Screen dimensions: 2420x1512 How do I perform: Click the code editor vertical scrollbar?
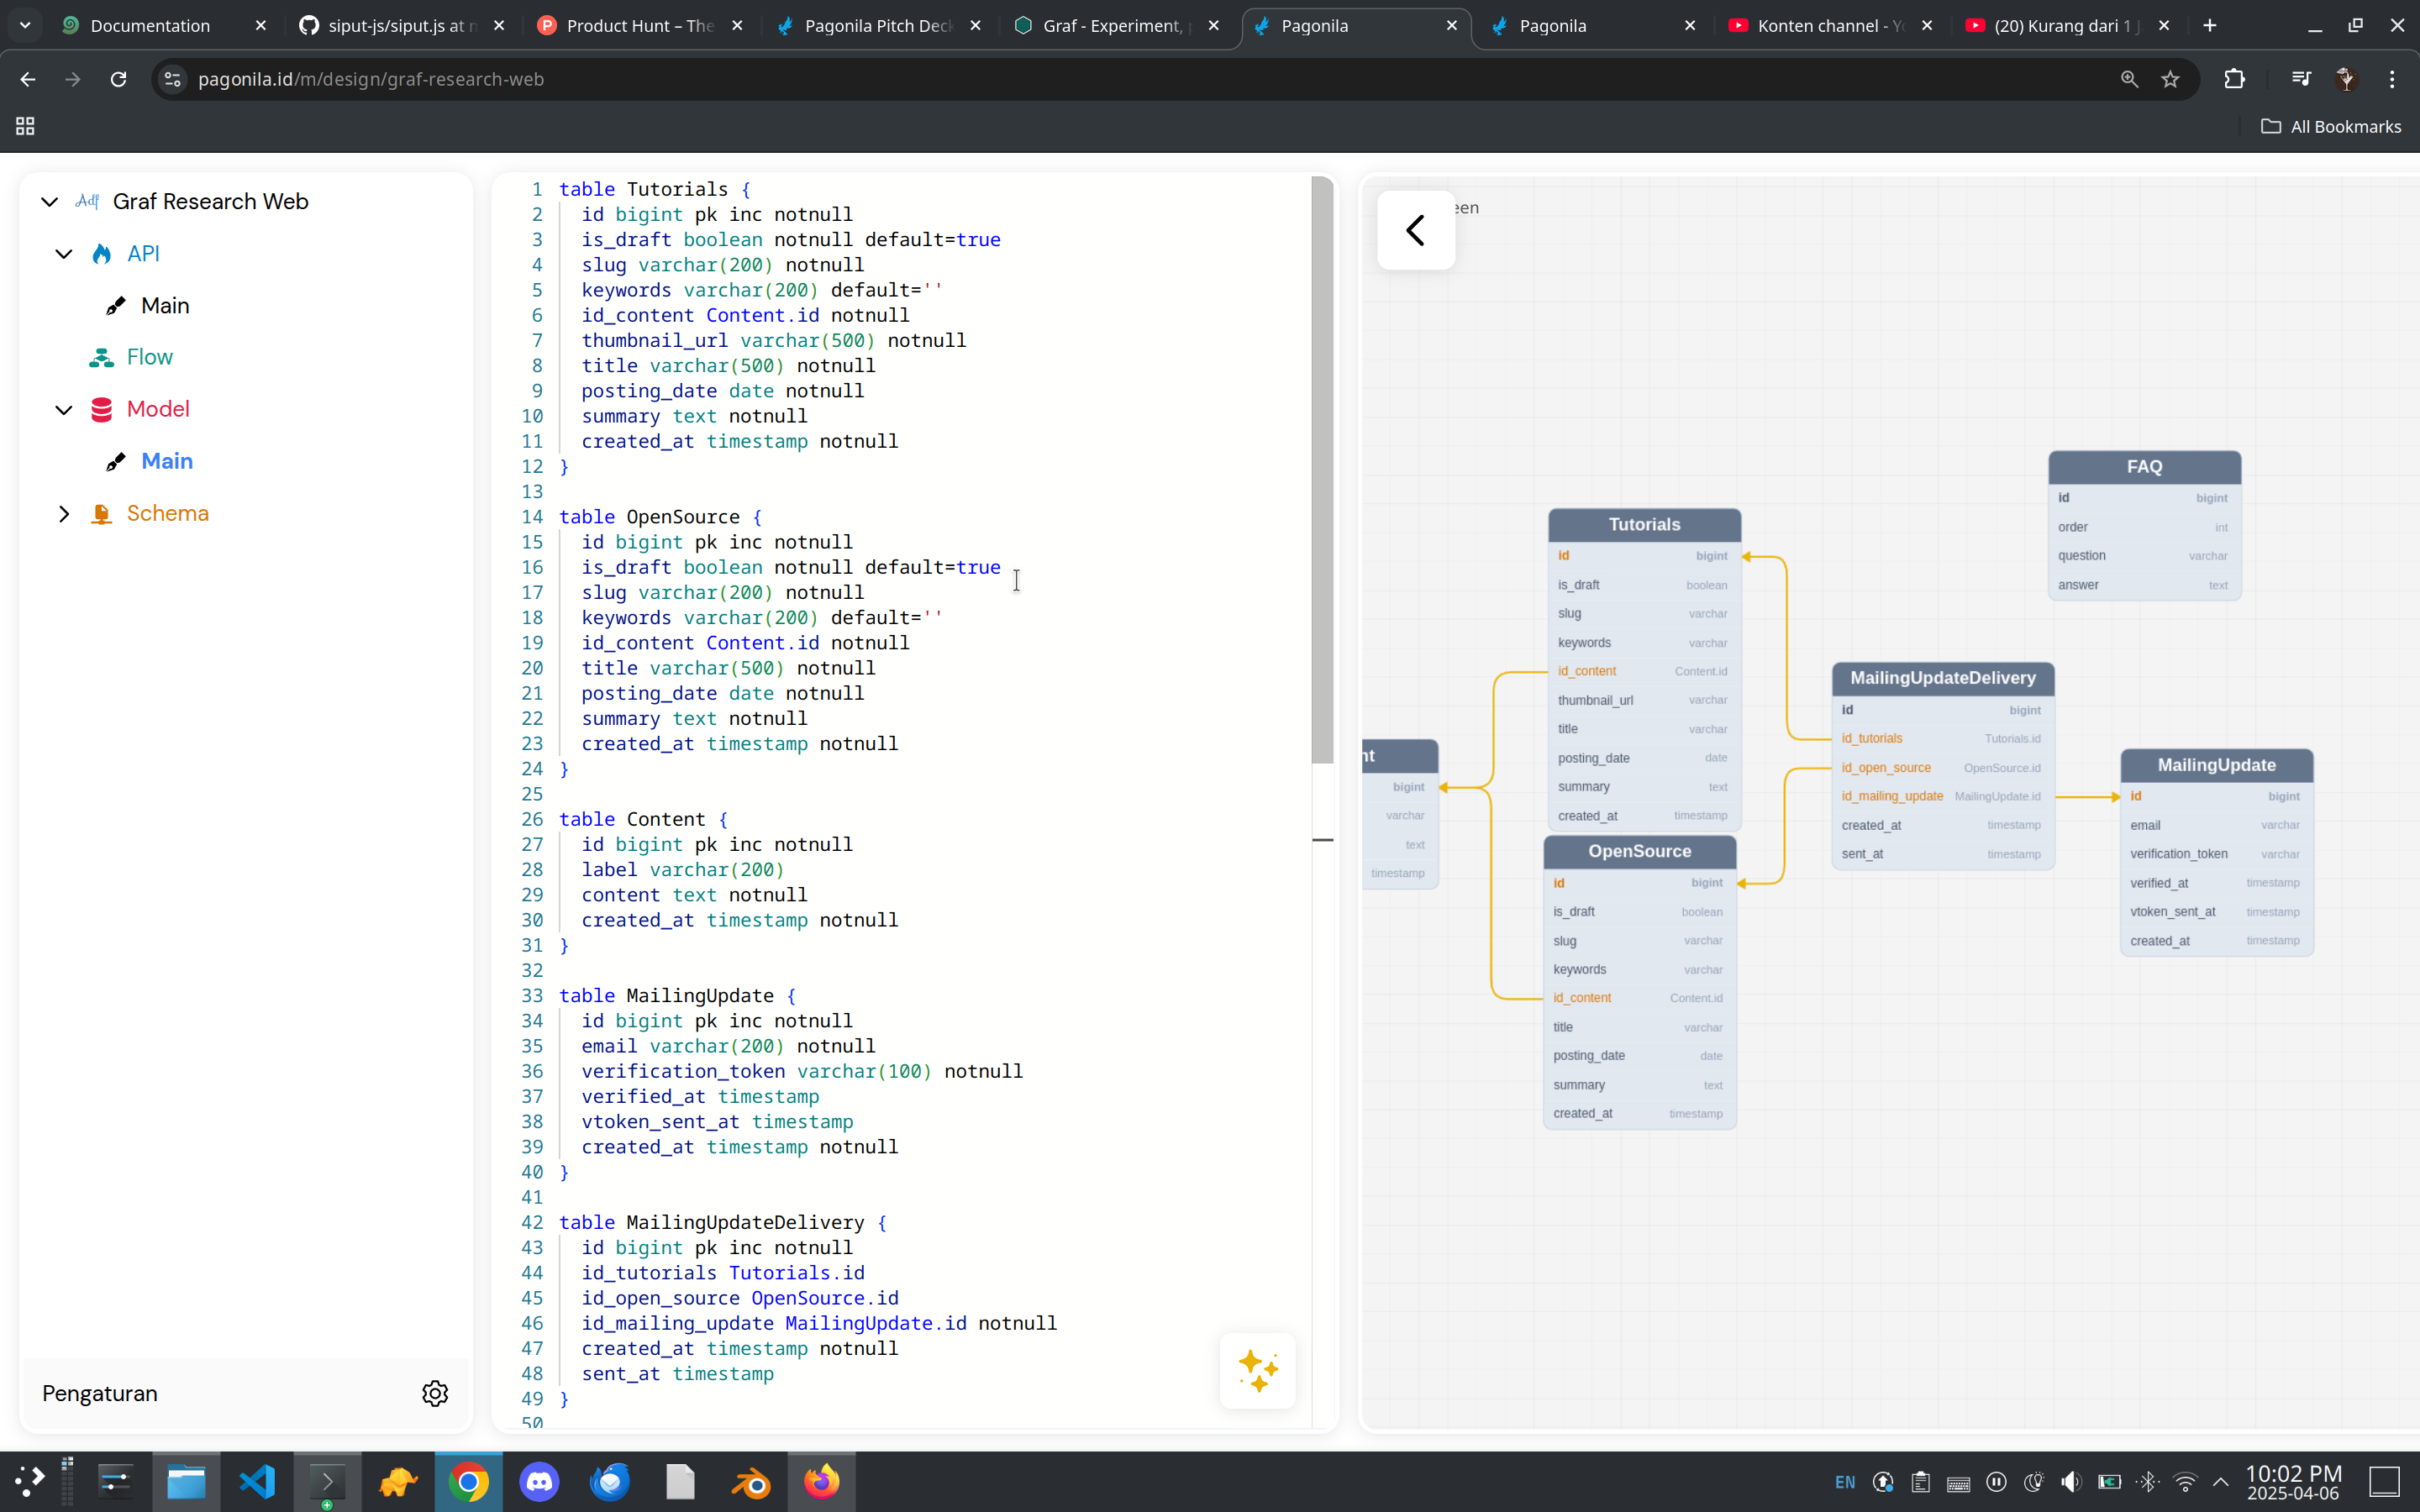(1322, 470)
